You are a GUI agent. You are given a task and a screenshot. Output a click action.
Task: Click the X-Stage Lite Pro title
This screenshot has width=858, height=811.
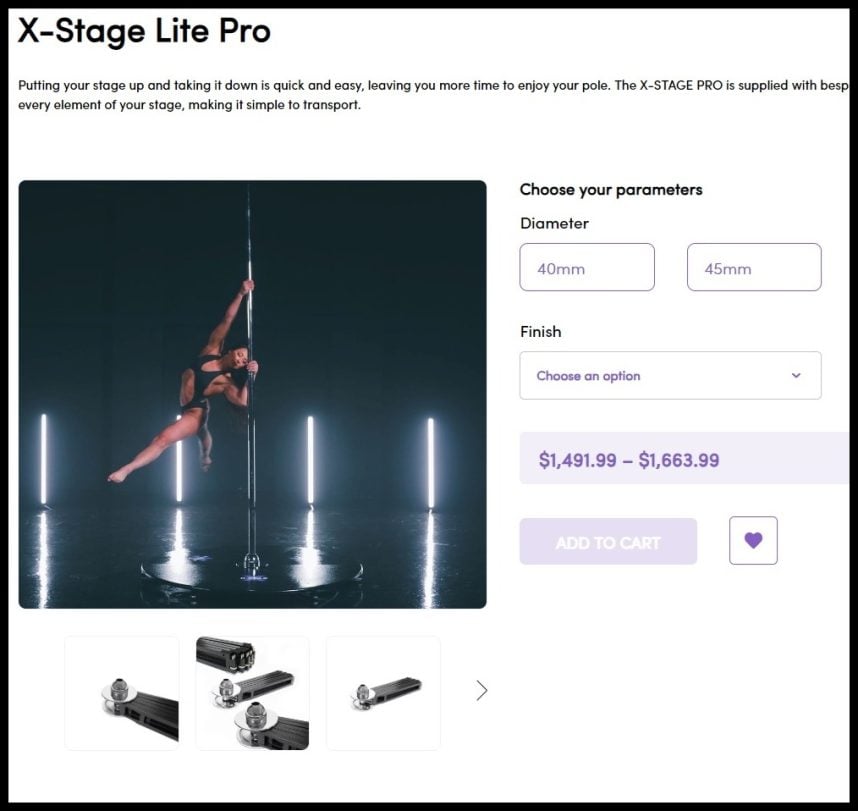144,31
